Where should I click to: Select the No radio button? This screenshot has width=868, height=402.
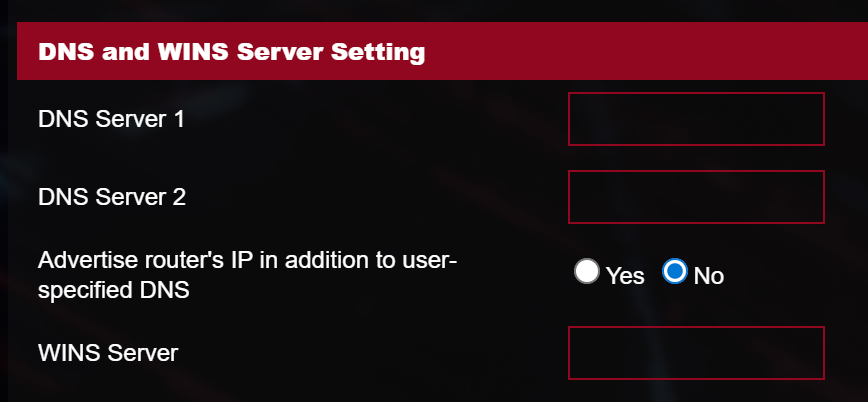coord(675,271)
